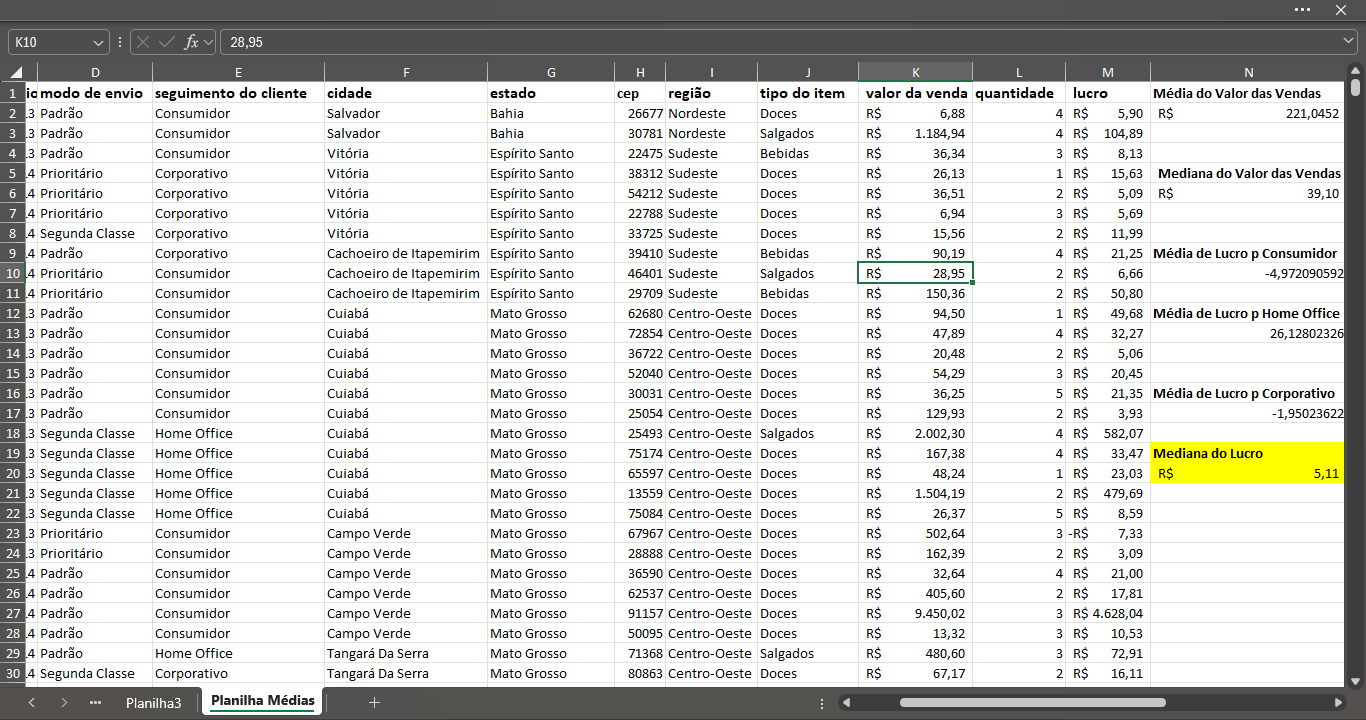Screen dimensions: 1366x720
Task: Click the Cancel X formula bar icon
Action: point(143,42)
